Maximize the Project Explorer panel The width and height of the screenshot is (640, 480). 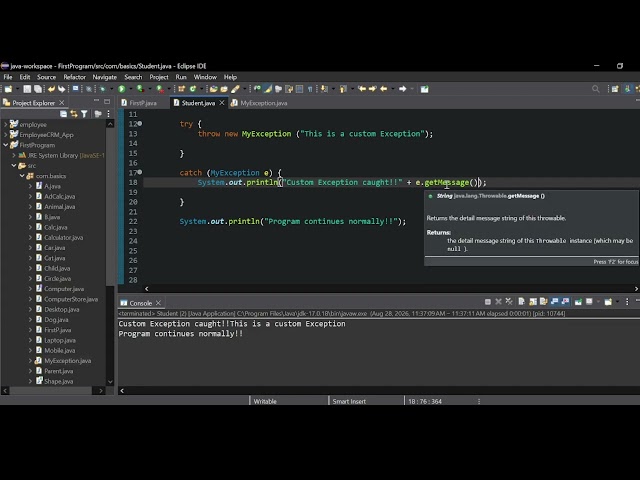click(107, 101)
